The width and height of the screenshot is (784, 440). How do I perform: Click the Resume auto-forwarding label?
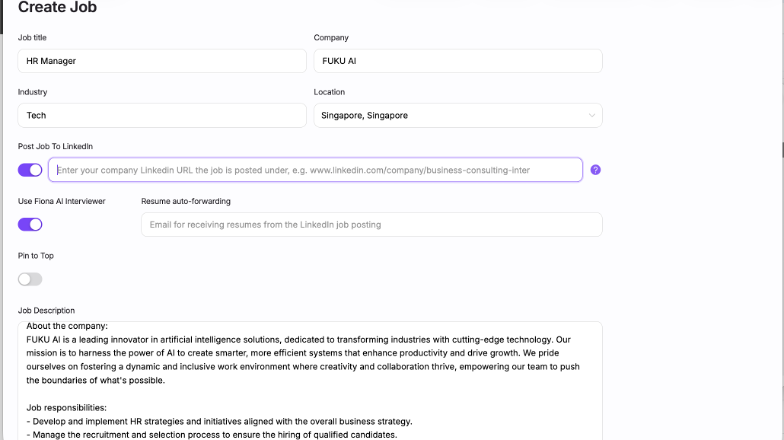pos(186,201)
